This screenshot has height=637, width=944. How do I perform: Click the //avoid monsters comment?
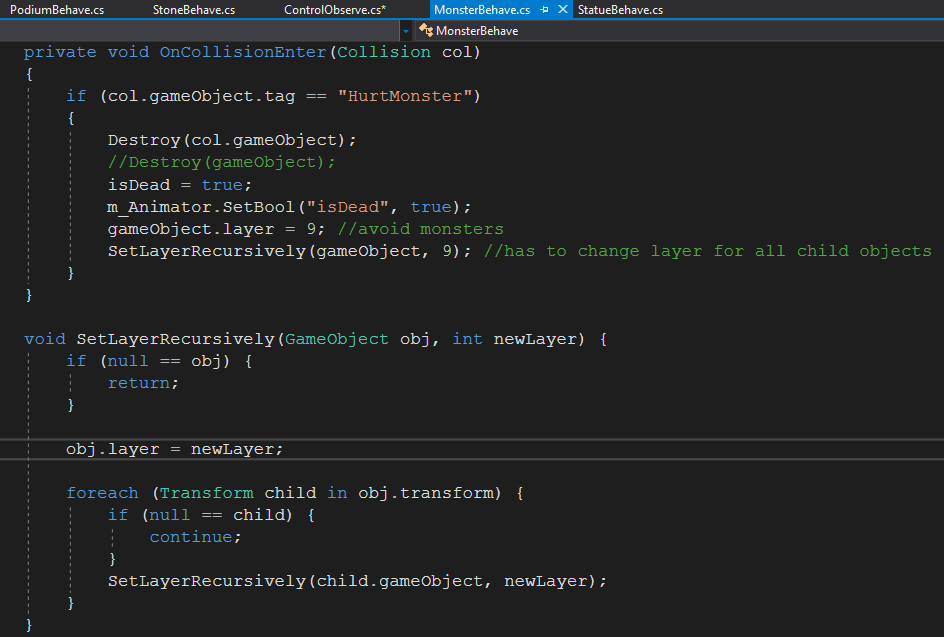tap(420, 229)
